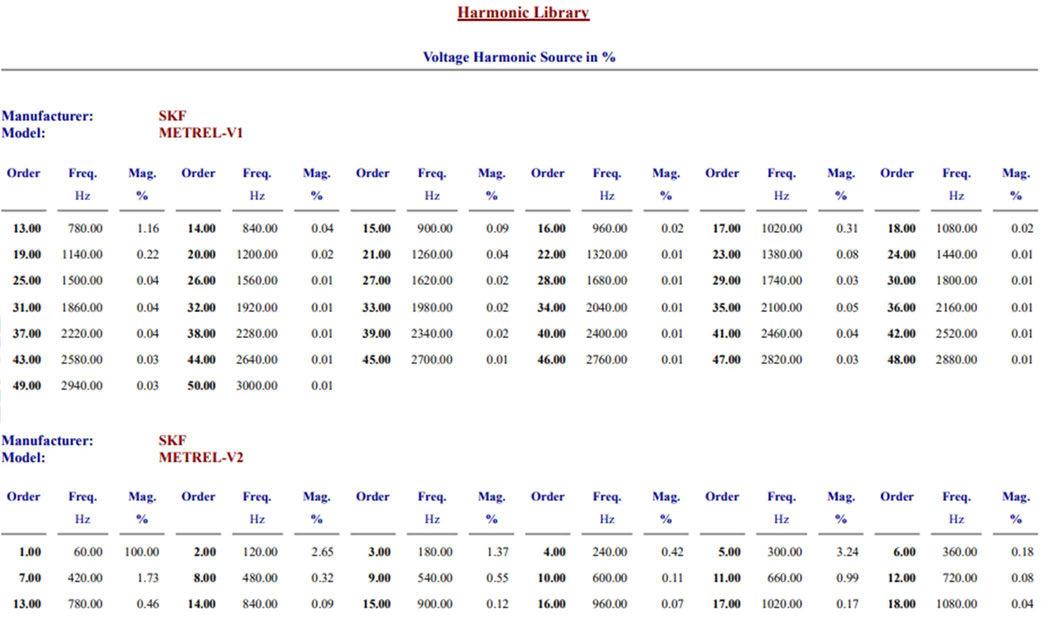Click order 27.00 cell
This screenshot has width=1050, height=618.
click(376, 281)
